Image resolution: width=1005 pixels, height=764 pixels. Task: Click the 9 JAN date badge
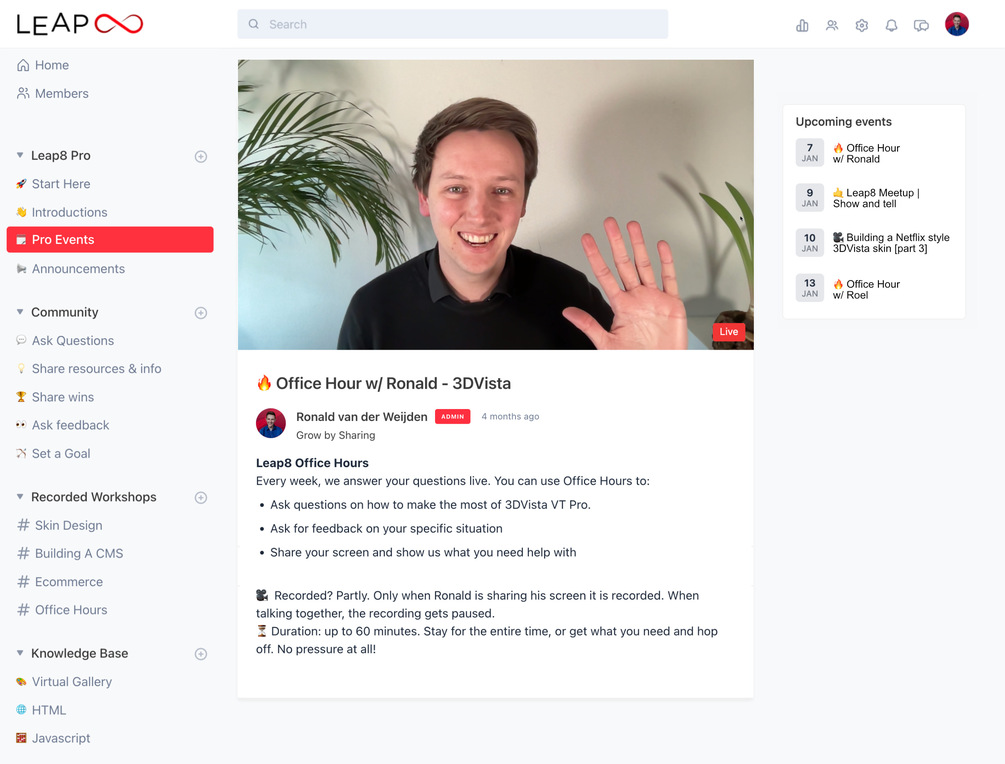(x=810, y=197)
